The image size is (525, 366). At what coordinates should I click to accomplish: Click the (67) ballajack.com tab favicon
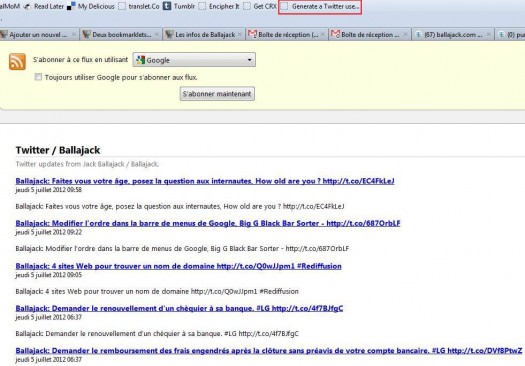point(418,34)
